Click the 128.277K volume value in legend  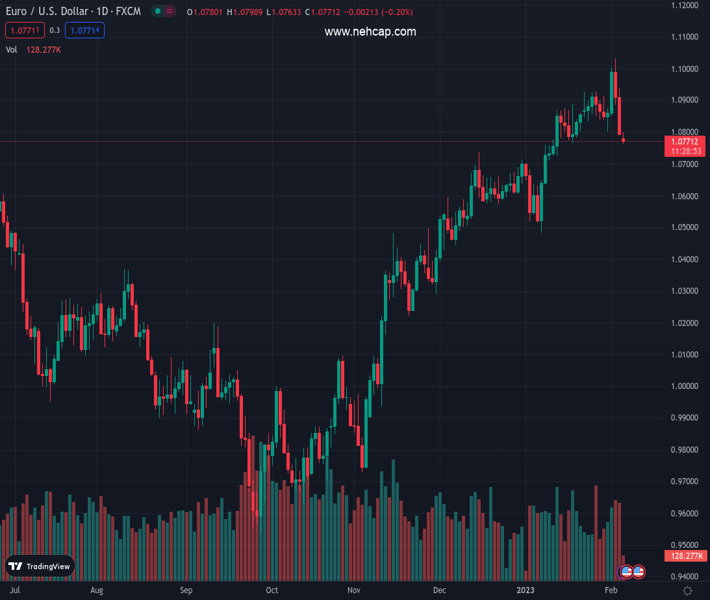[x=43, y=50]
